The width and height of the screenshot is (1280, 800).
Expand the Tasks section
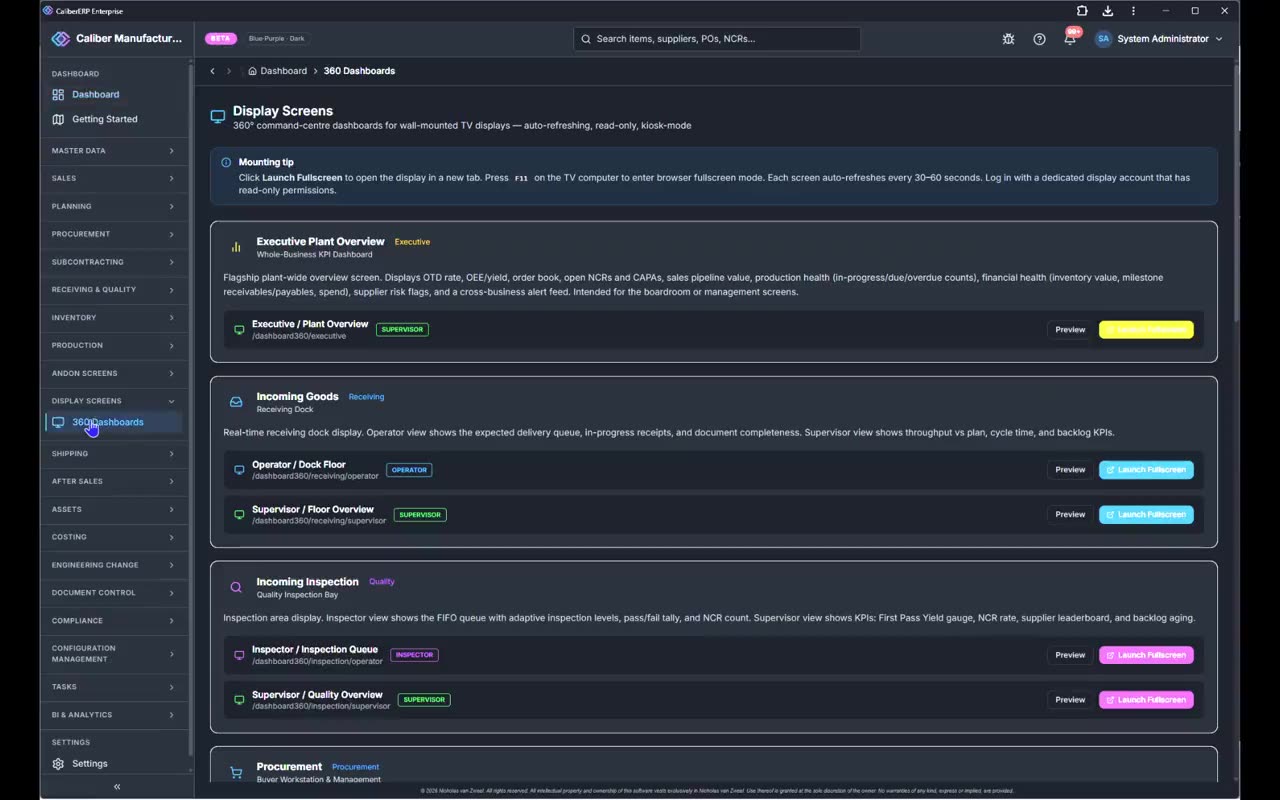click(x=114, y=687)
